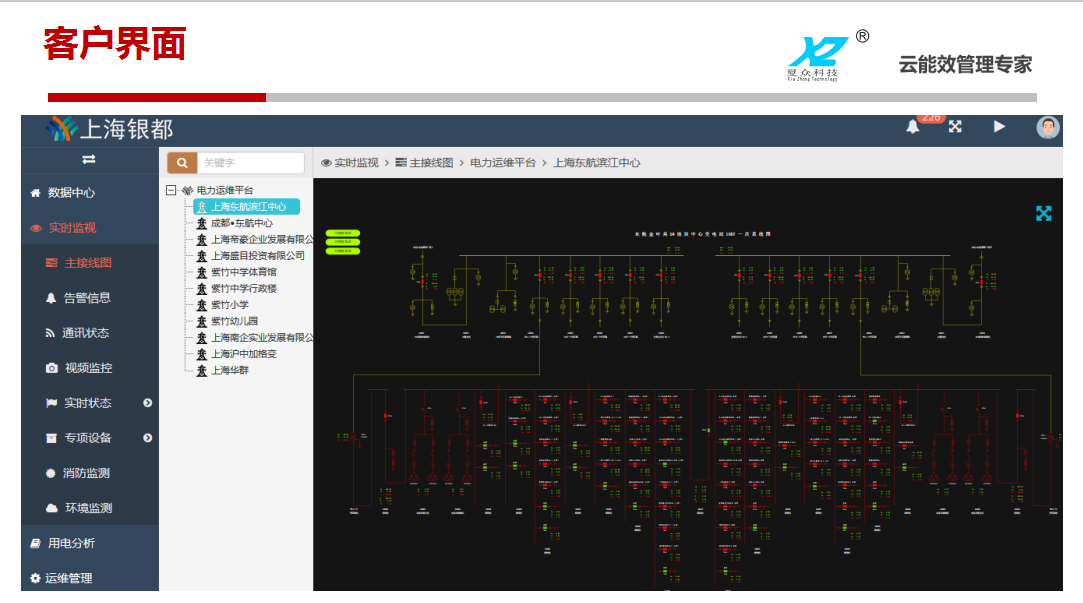Click the 上海银都 logo
The width and height of the screenshot is (1083, 603).
110,129
